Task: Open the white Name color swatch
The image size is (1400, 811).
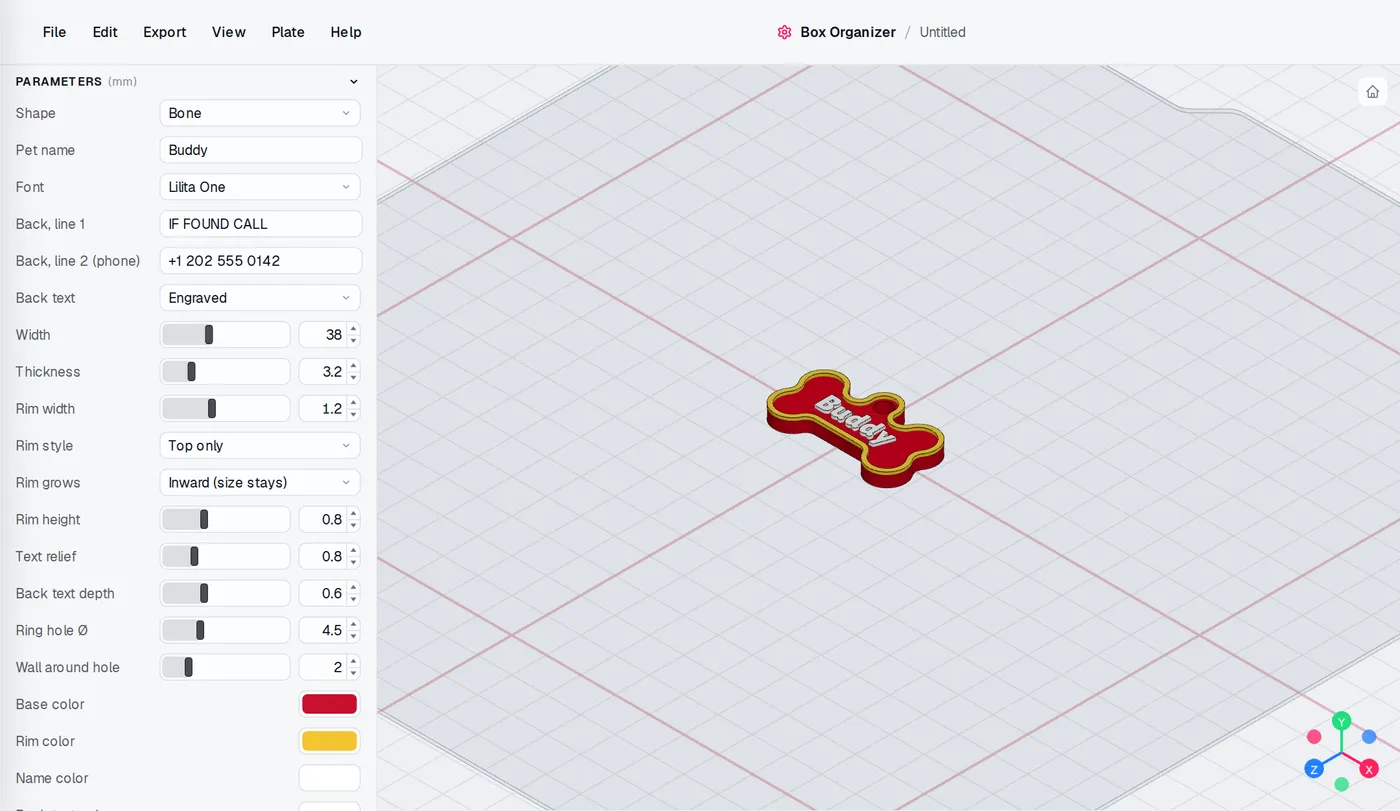Action: tap(329, 778)
